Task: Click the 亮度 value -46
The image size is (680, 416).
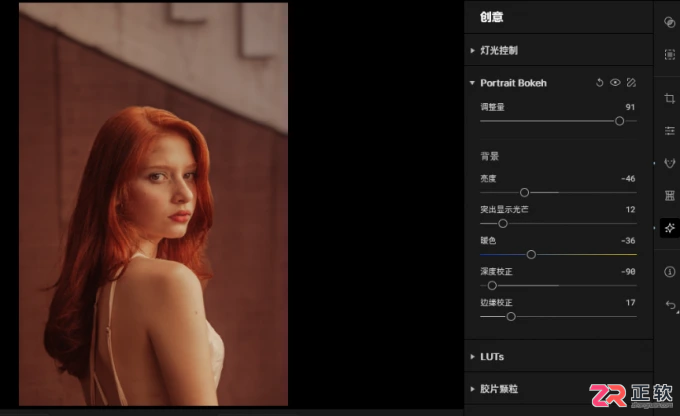Action: pyautogui.click(x=628, y=179)
